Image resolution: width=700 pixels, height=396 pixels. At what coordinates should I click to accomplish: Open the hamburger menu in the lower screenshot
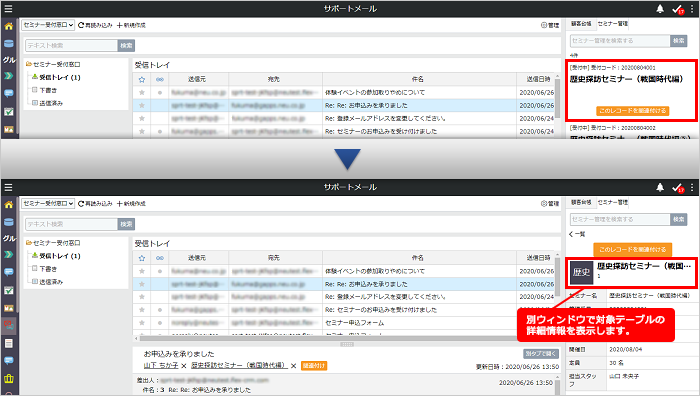(8, 187)
